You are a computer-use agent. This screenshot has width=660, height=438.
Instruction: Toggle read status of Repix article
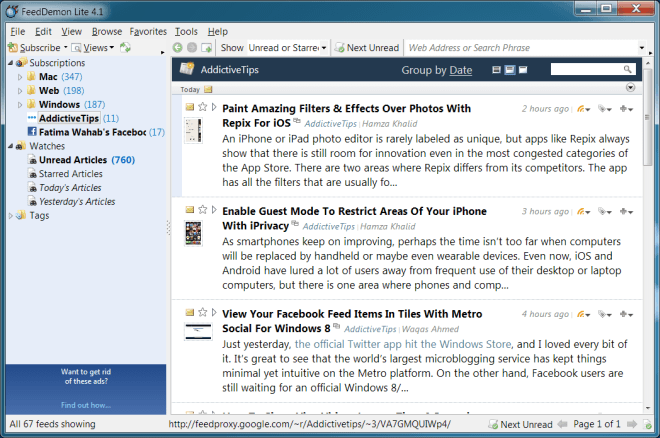click(189, 107)
